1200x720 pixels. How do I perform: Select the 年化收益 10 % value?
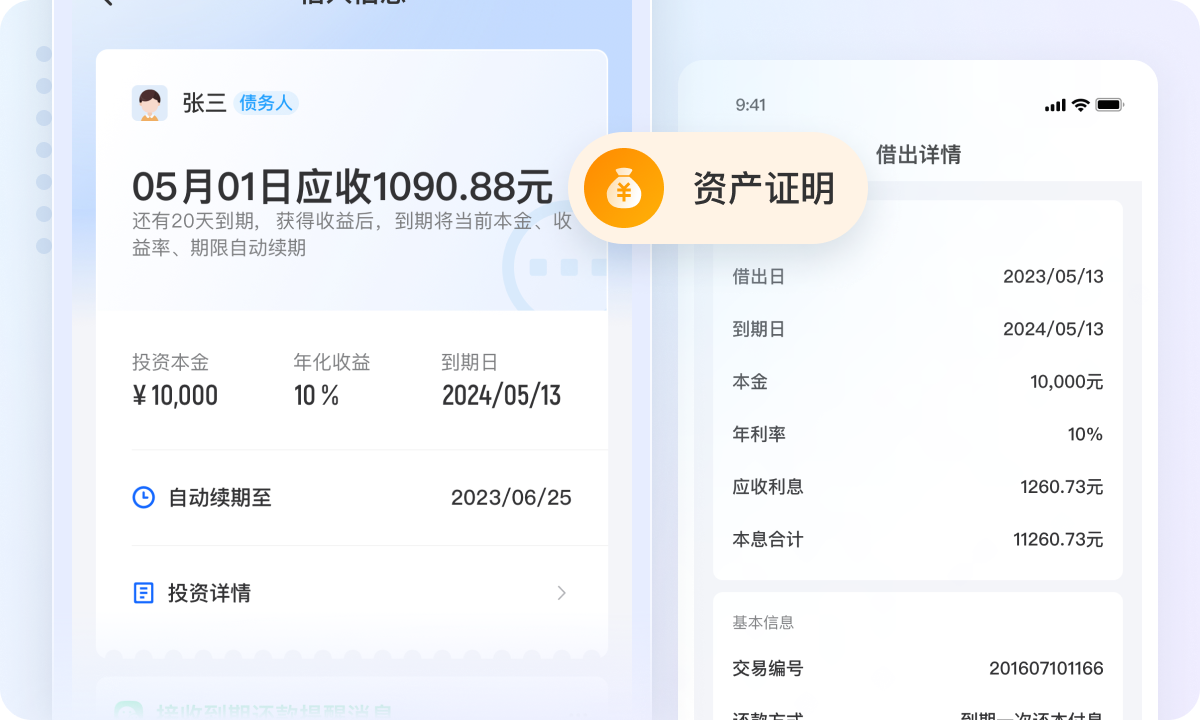[x=316, y=395]
